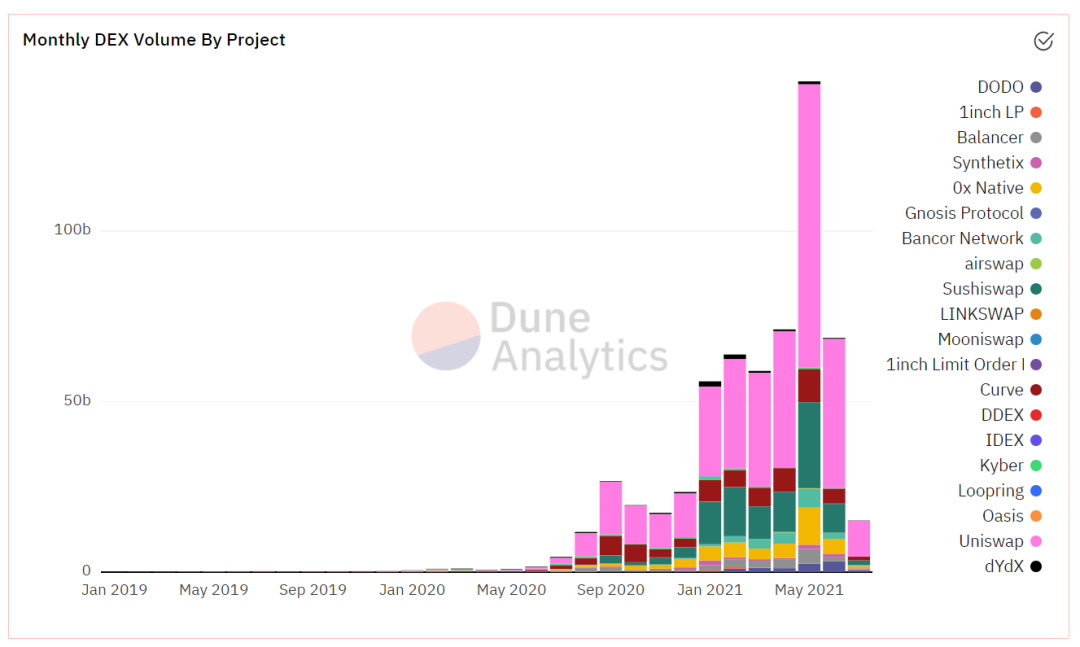Click the purple DODO legend dot
Viewport: 1080px width, 647px height.
tap(1036, 88)
